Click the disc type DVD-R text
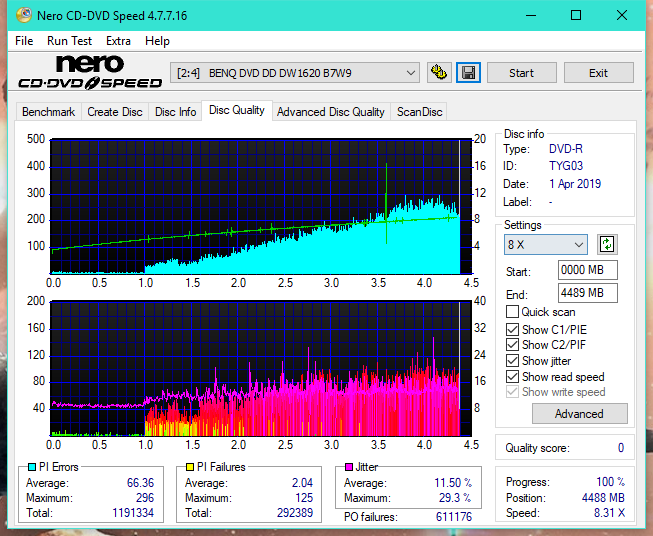 566,149
